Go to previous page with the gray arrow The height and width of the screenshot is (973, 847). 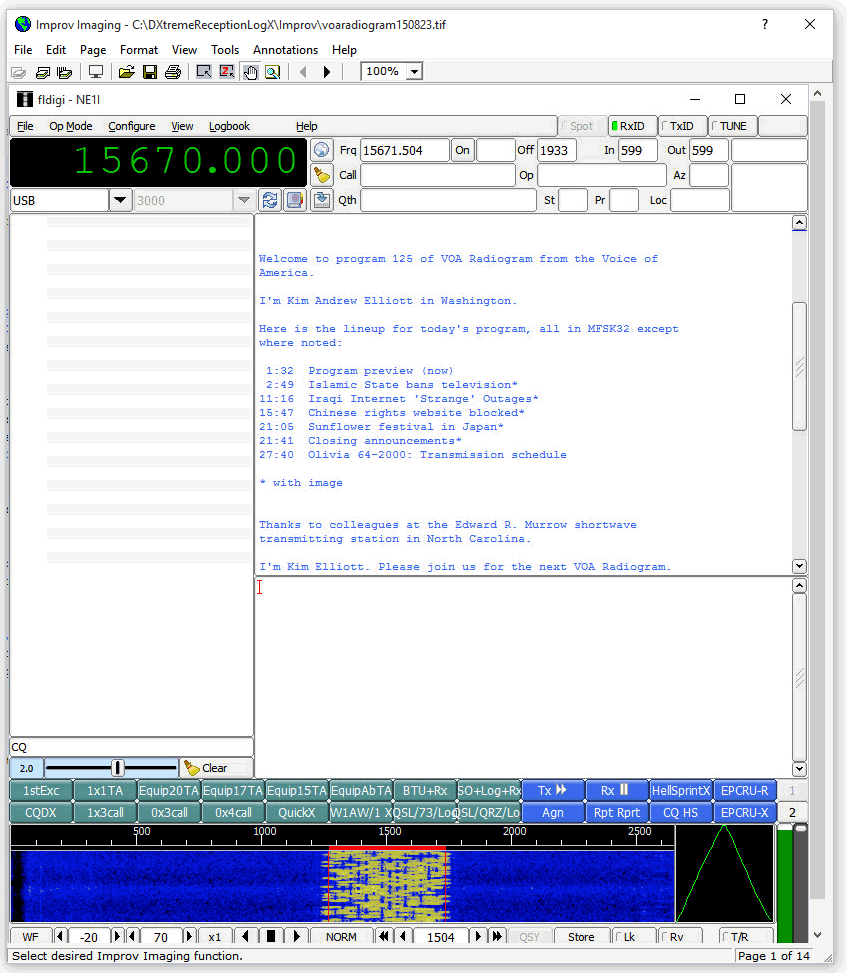(303, 72)
